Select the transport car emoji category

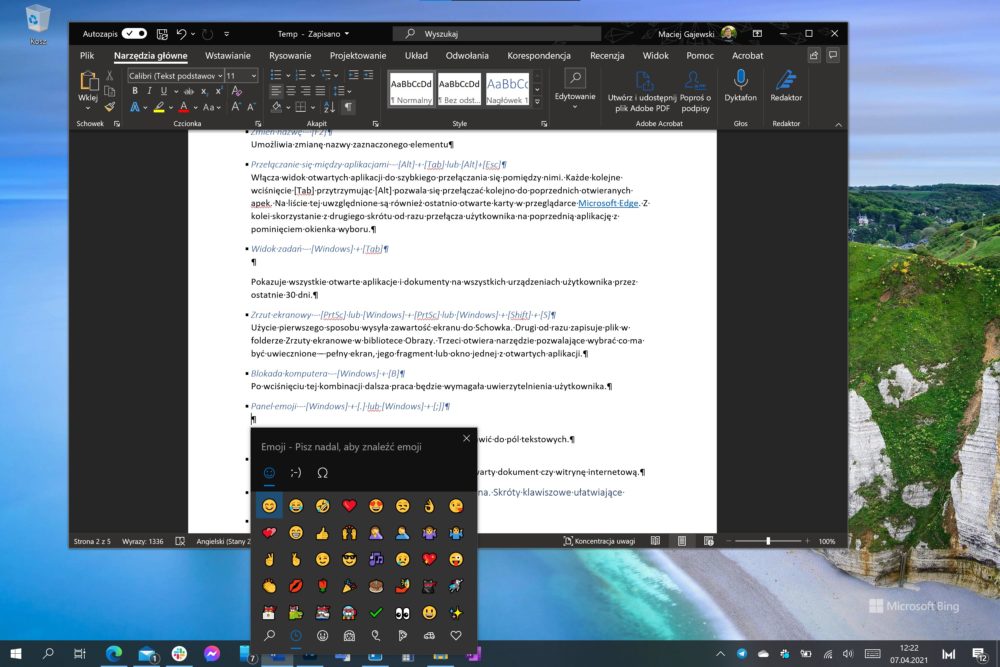[x=429, y=635]
